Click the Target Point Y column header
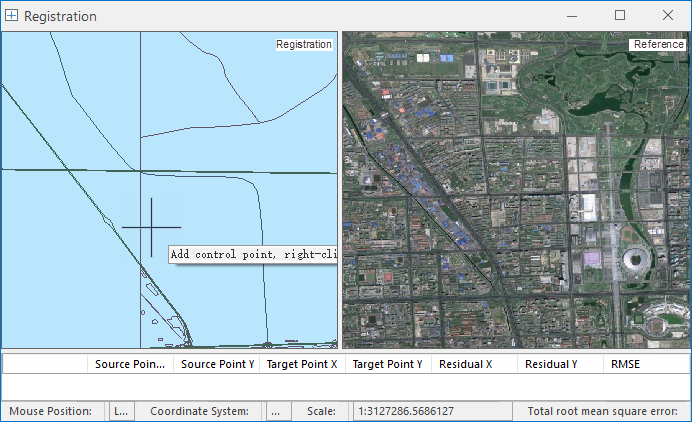This screenshot has height=422, width=692. 387,364
